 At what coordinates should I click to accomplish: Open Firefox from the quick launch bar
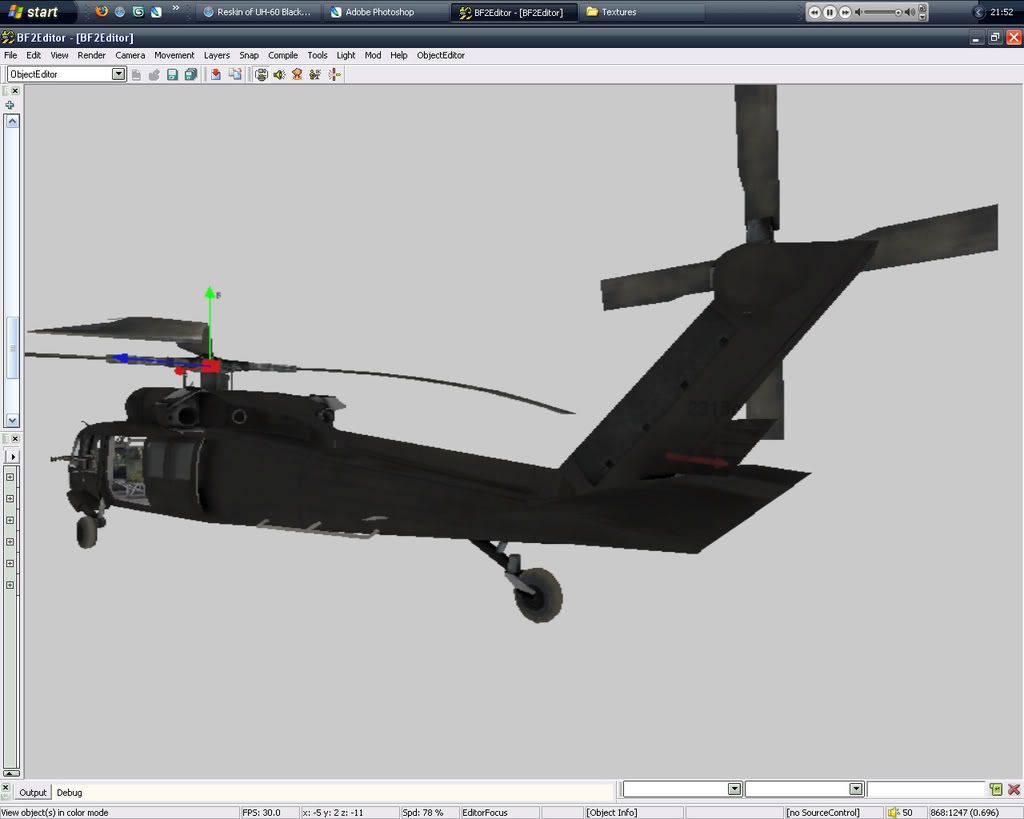coord(101,12)
